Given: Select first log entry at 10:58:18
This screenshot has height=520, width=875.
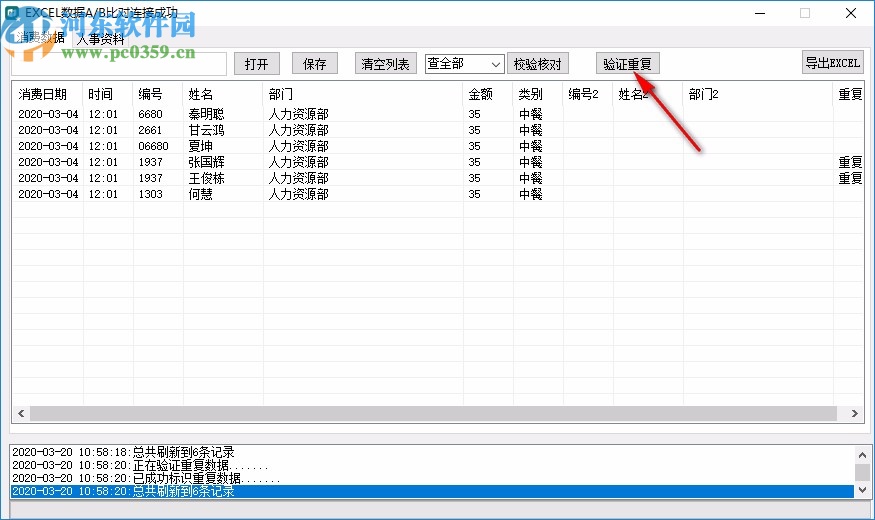Looking at the screenshot, I should point(432,452).
